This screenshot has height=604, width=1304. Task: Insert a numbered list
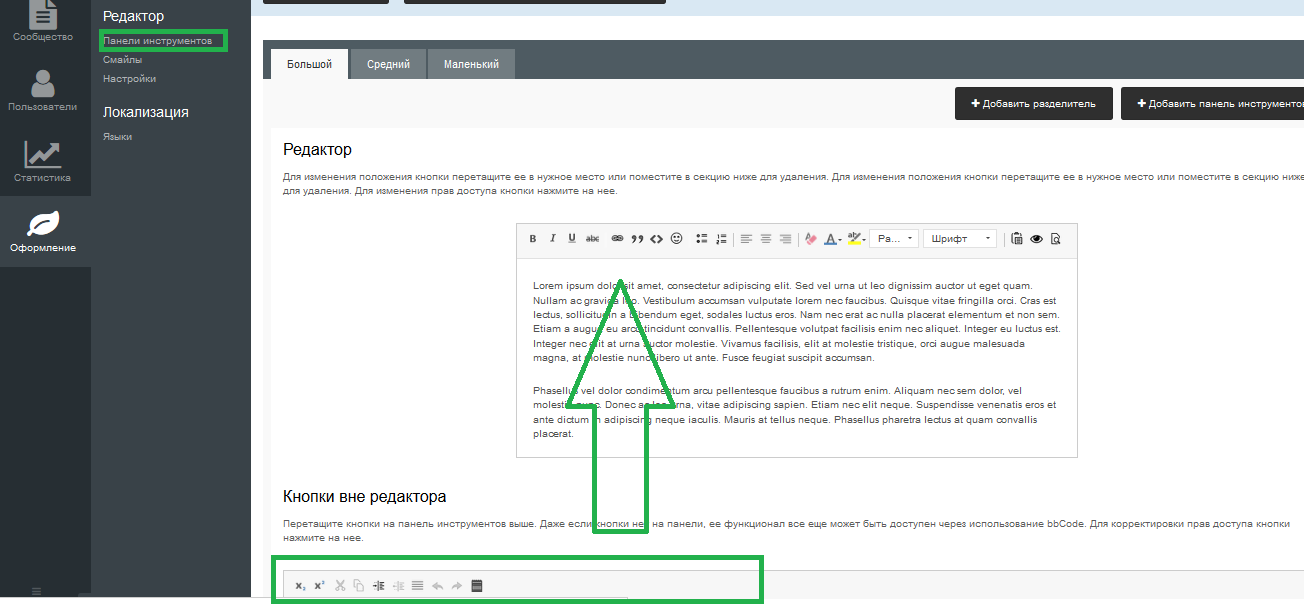coord(722,239)
